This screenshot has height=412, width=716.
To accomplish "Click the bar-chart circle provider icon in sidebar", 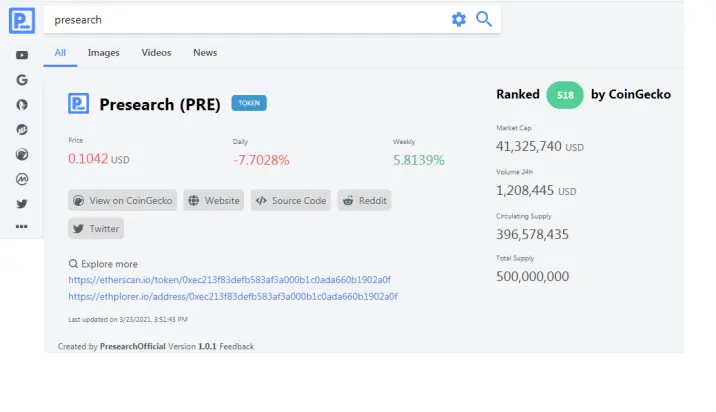I will tap(22, 130).
